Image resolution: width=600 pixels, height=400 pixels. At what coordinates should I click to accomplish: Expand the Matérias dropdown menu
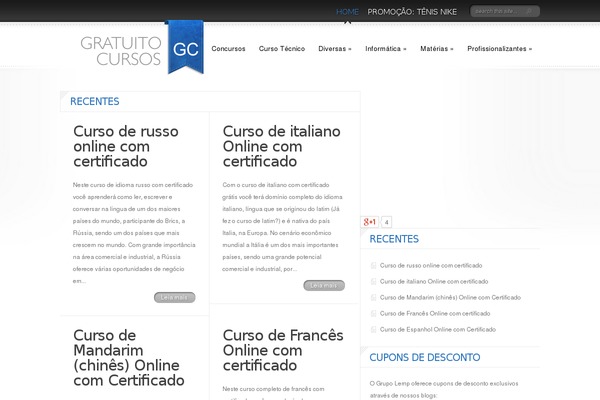pyautogui.click(x=437, y=49)
